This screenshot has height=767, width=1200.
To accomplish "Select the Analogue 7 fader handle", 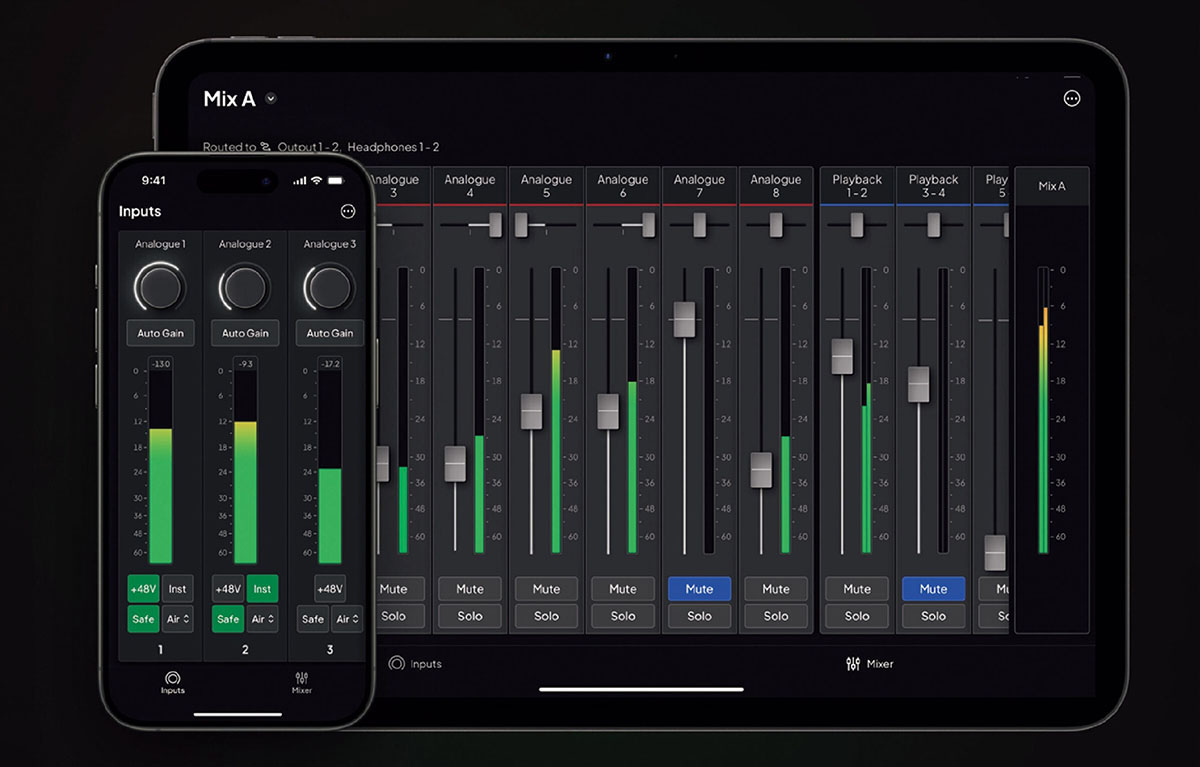I will [684, 320].
